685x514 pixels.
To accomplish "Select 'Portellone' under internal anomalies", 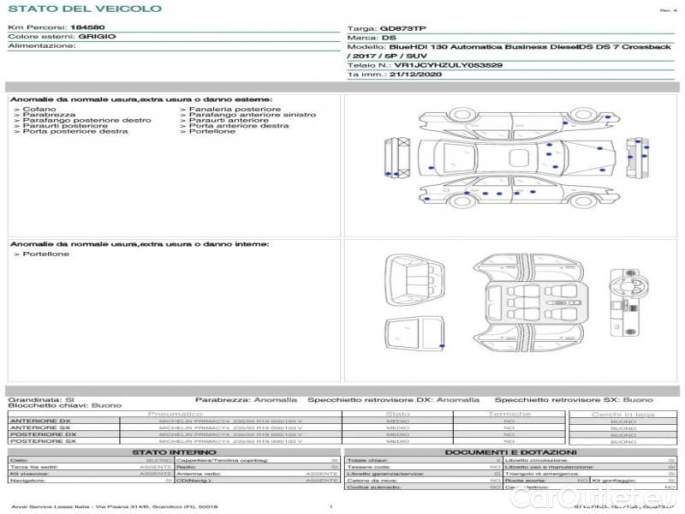I will [46, 254].
